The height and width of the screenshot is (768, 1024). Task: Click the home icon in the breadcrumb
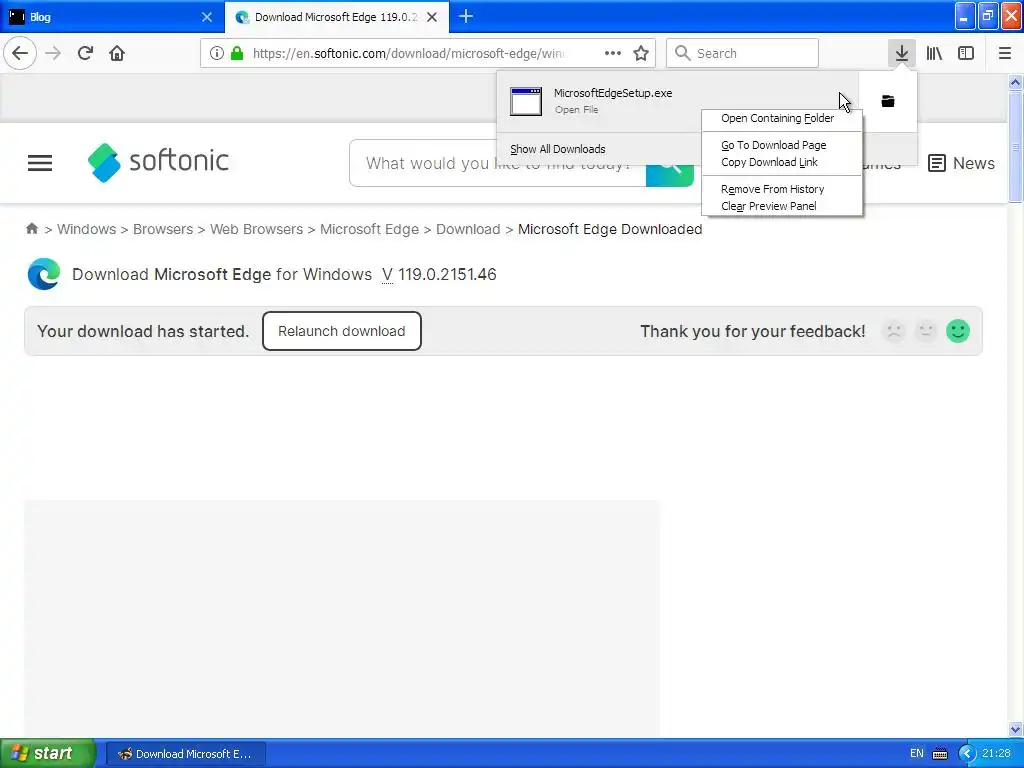click(x=32, y=229)
